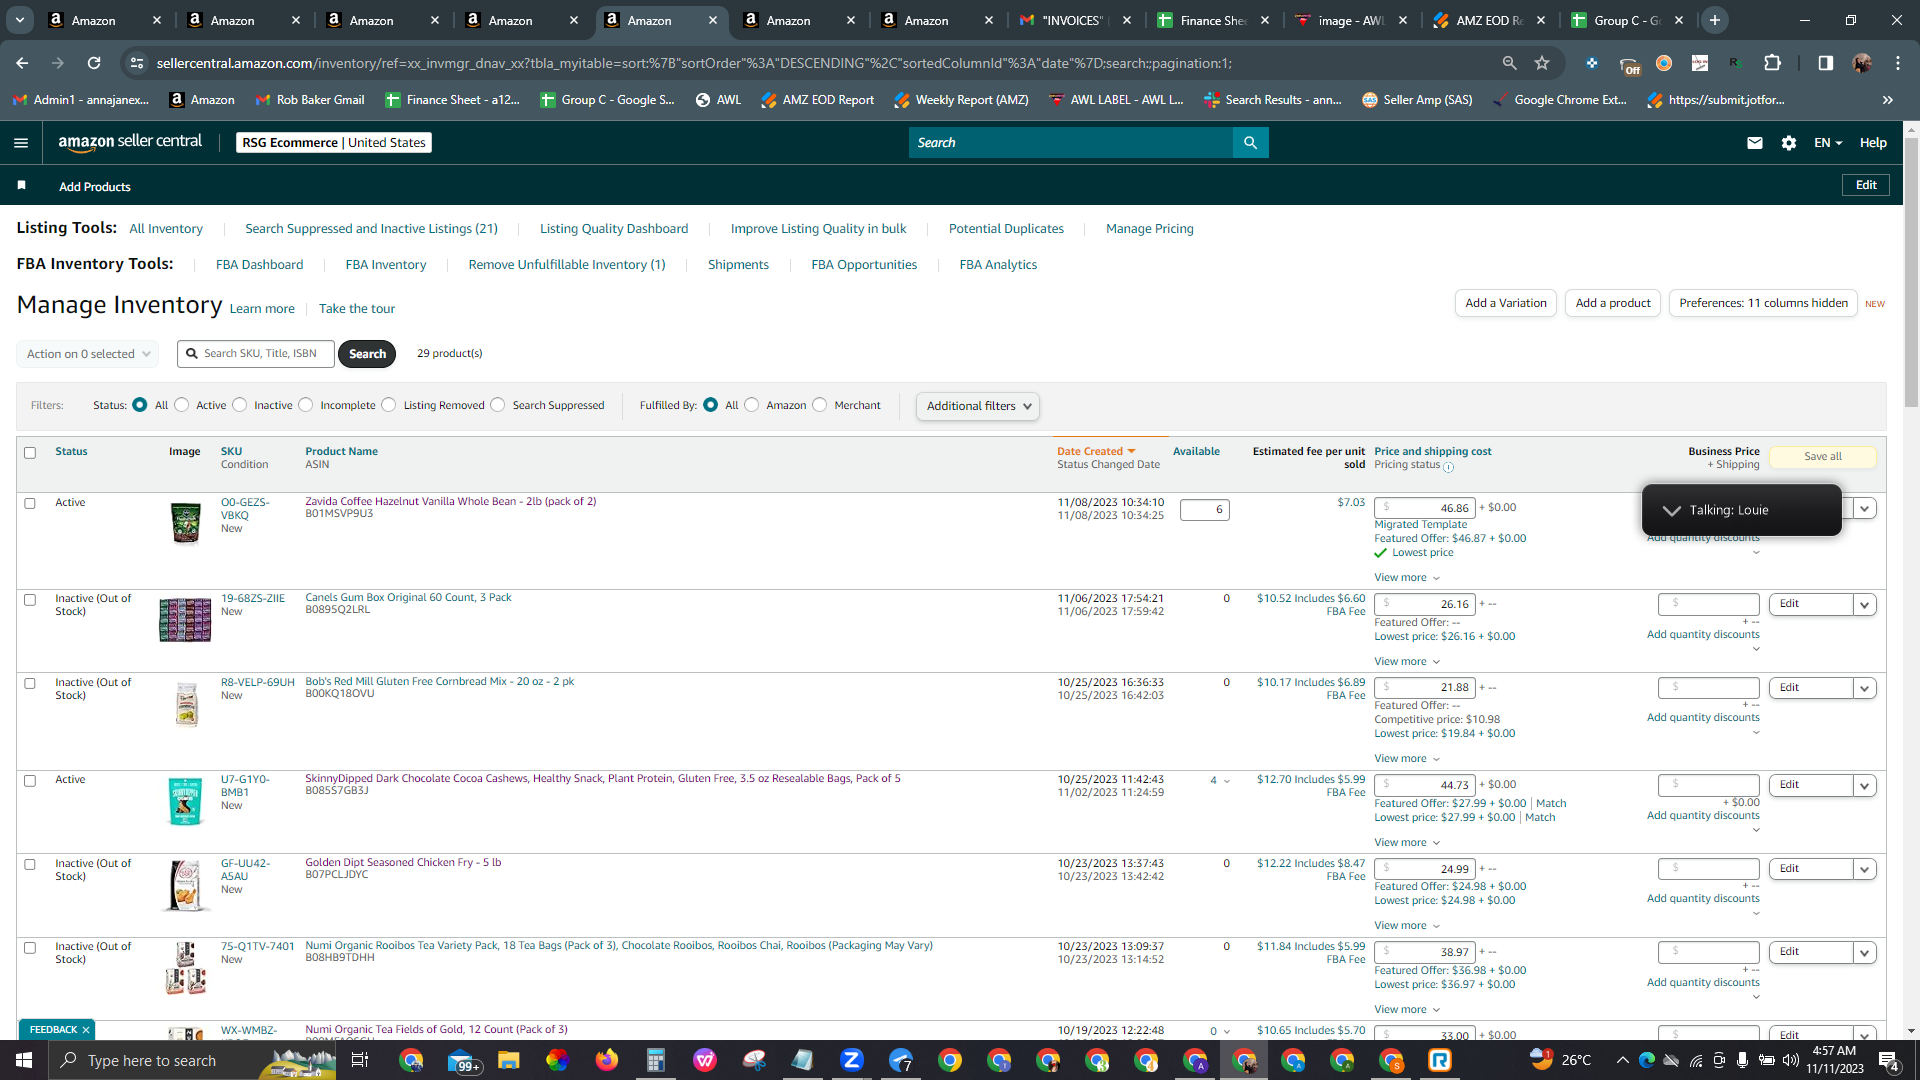Click the search magnifier button in header
This screenshot has height=1080, width=1920.
(x=1250, y=143)
